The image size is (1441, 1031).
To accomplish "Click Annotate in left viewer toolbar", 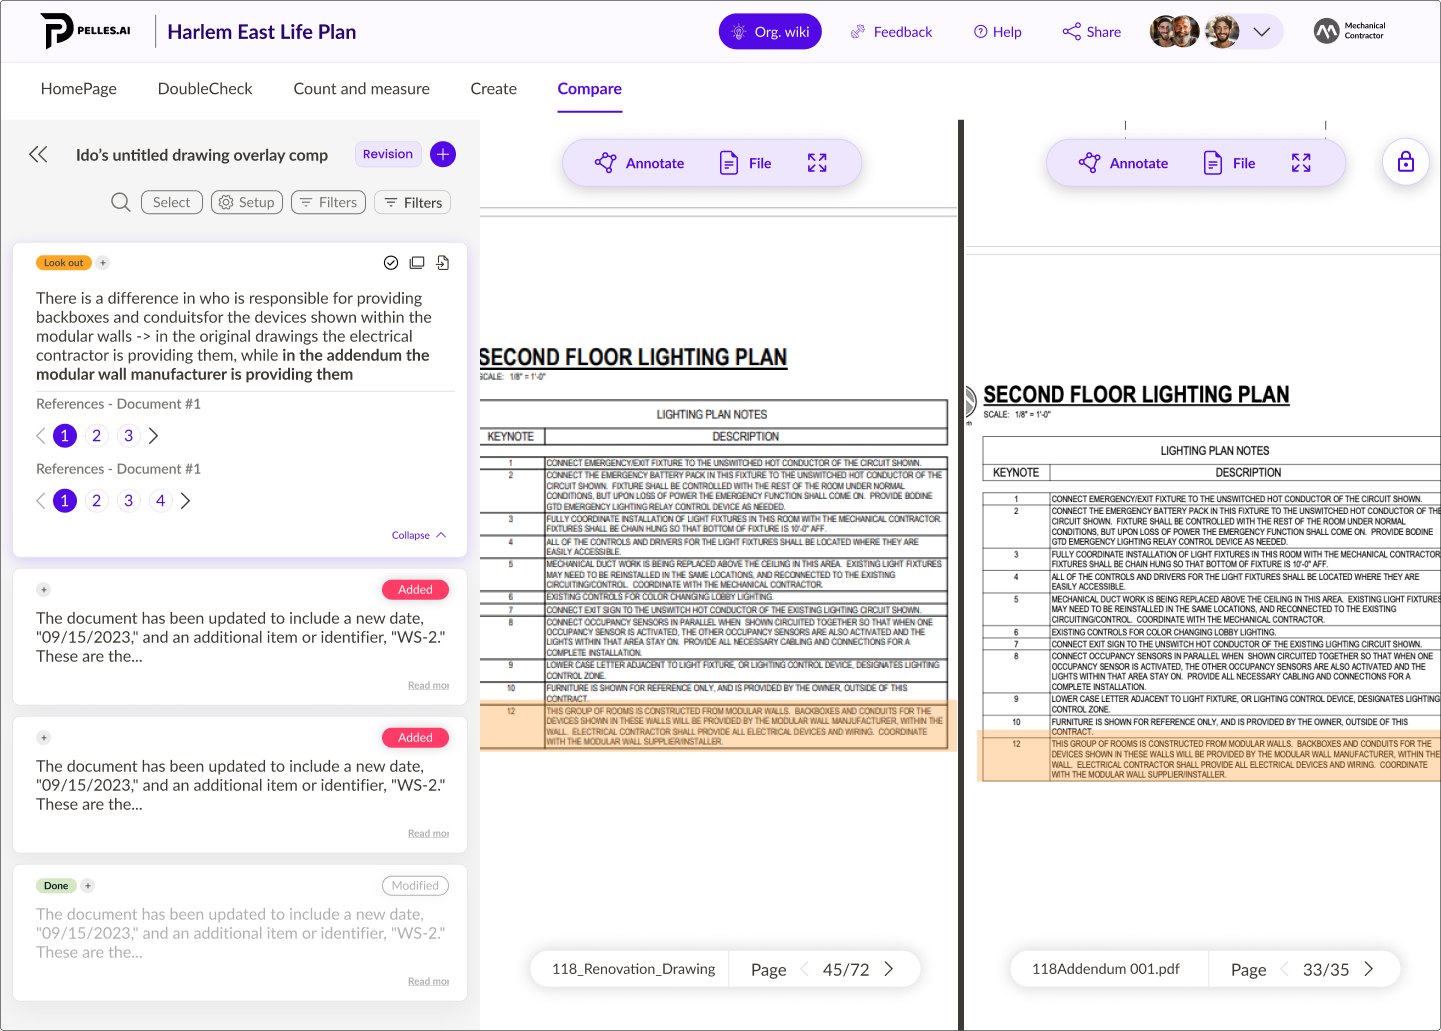I will click(x=640, y=163).
